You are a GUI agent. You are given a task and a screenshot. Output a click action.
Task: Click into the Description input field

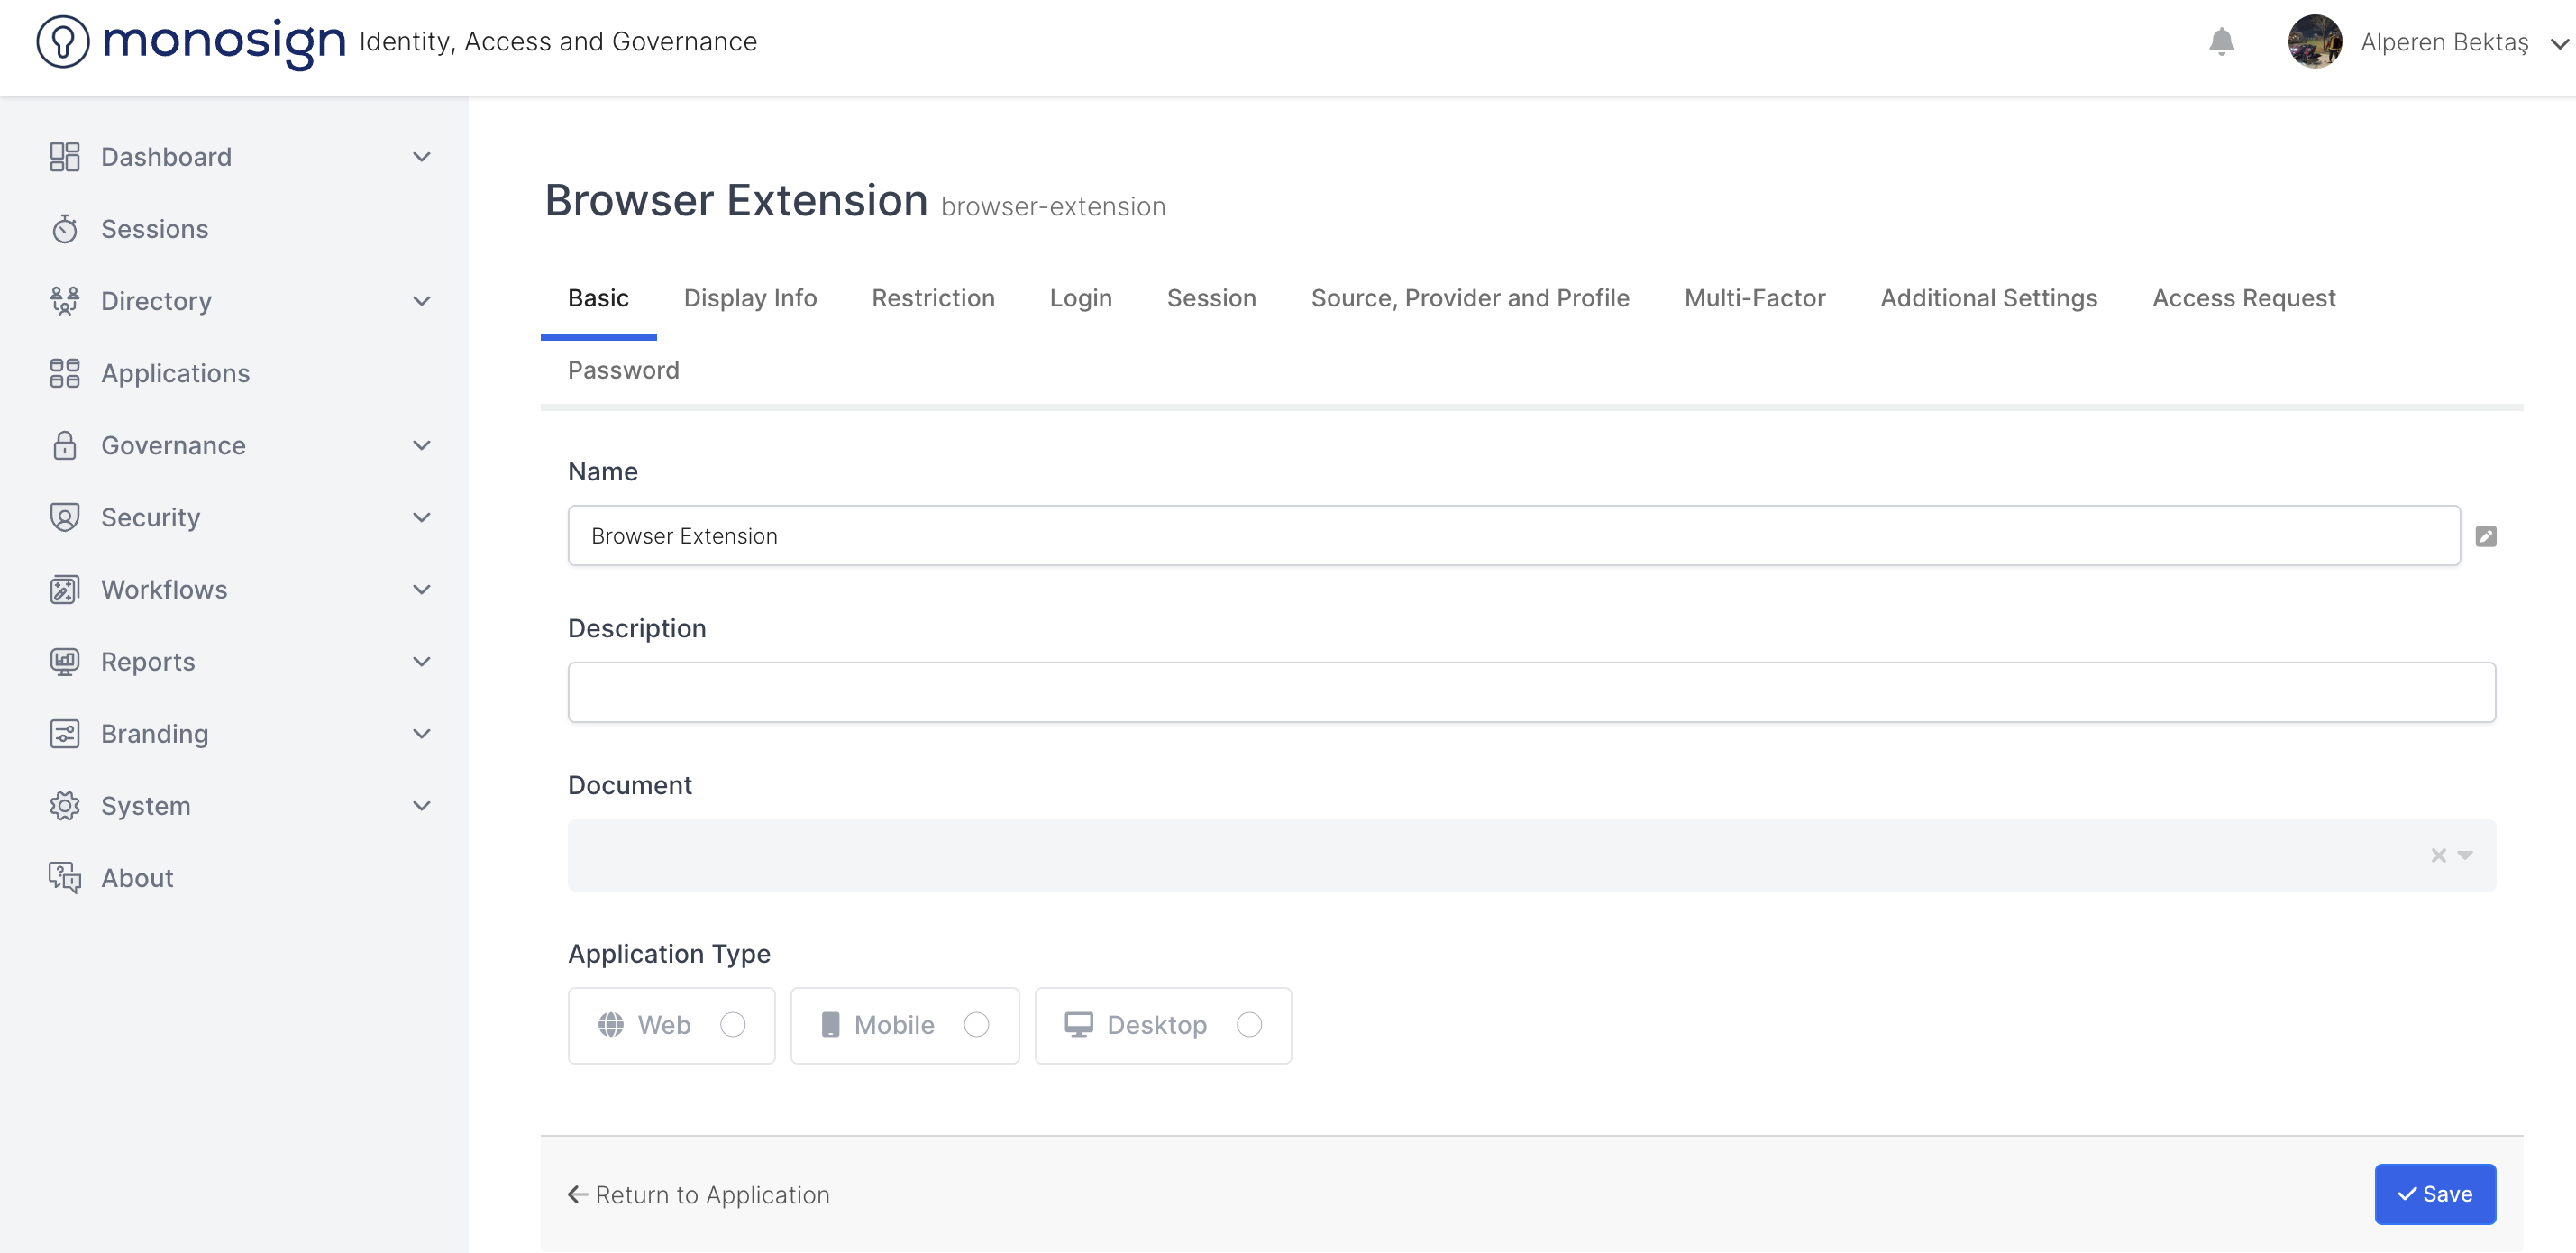[1530, 692]
